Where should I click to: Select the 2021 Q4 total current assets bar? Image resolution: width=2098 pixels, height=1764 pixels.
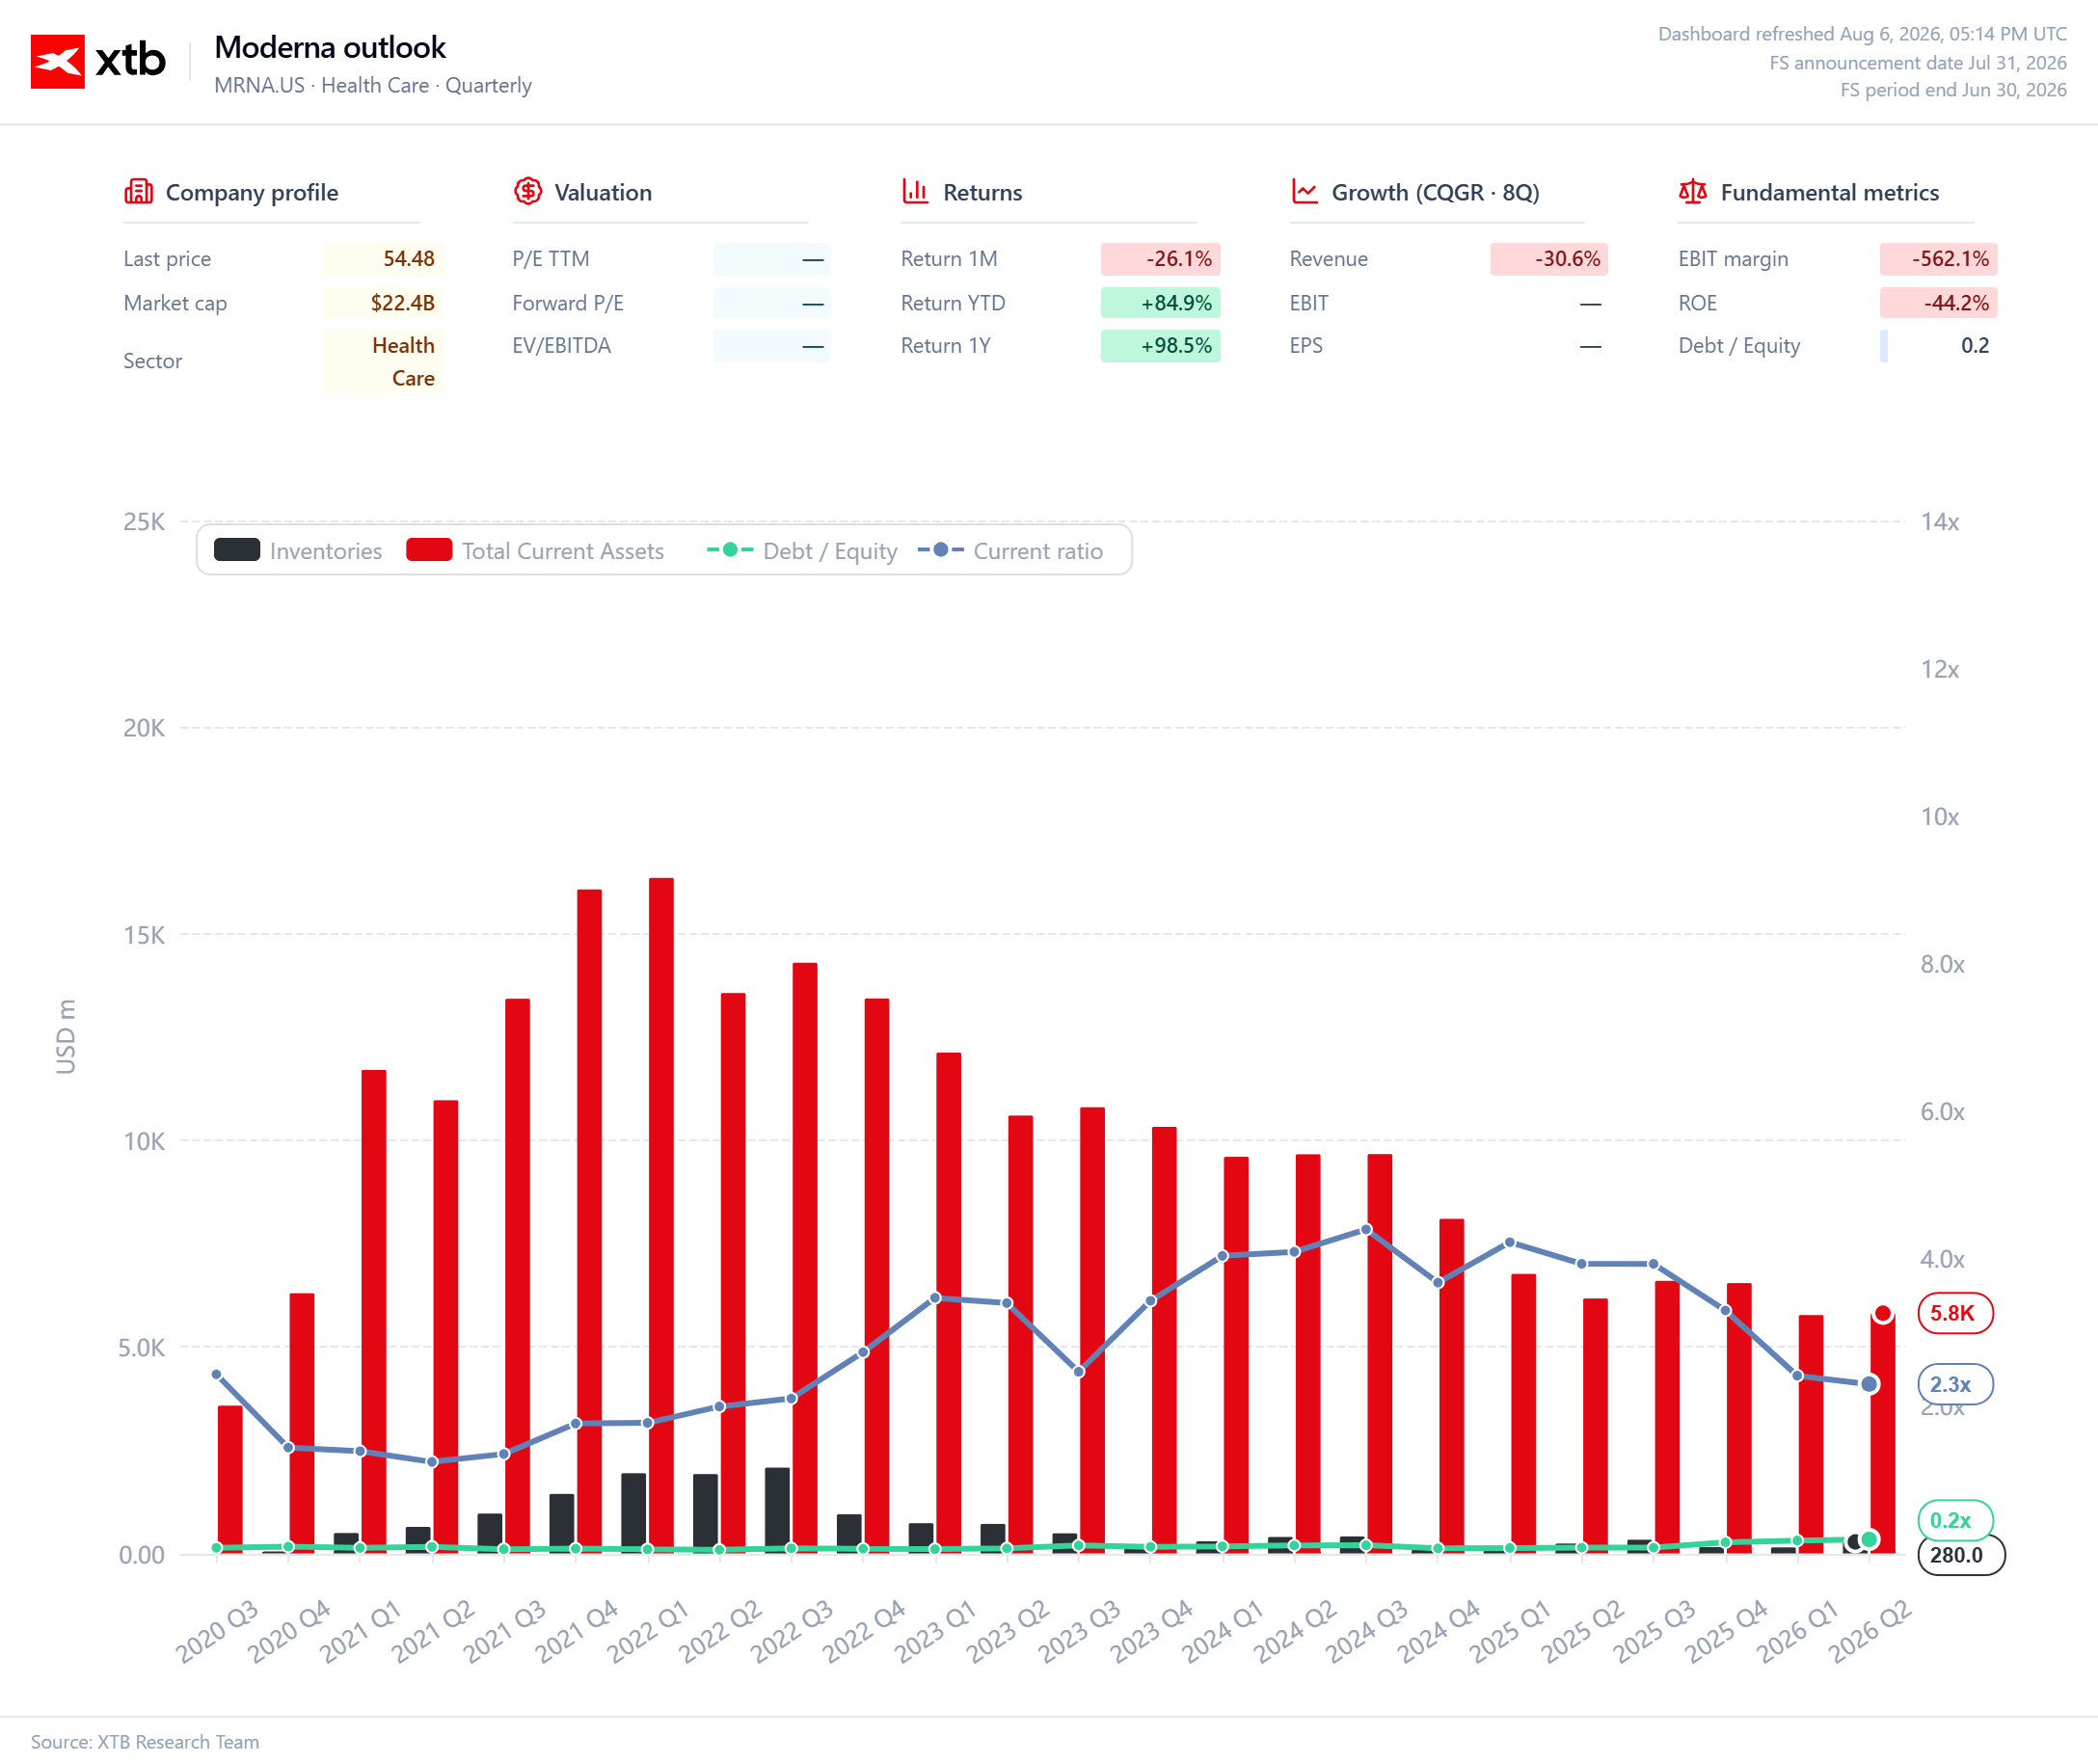[589, 1222]
